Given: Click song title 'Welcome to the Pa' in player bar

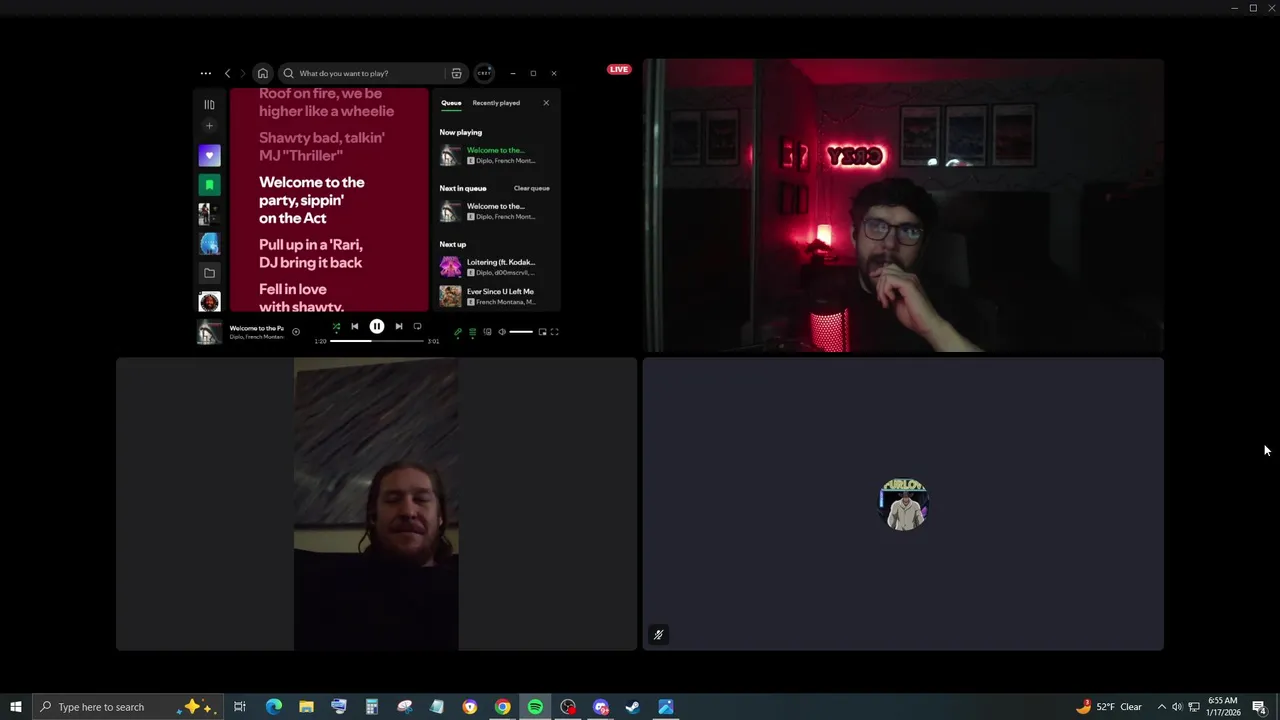Looking at the screenshot, I should 256,328.
